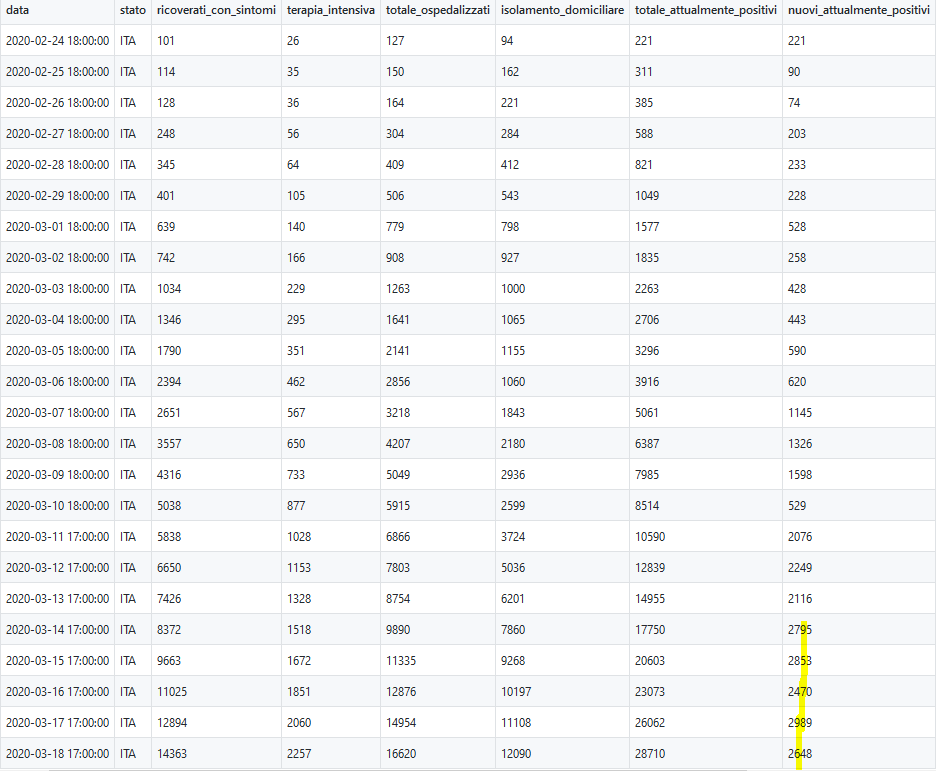Click ricoverati value 14363
The height and width of the screenshot is (771, 936).
(172, 754)
